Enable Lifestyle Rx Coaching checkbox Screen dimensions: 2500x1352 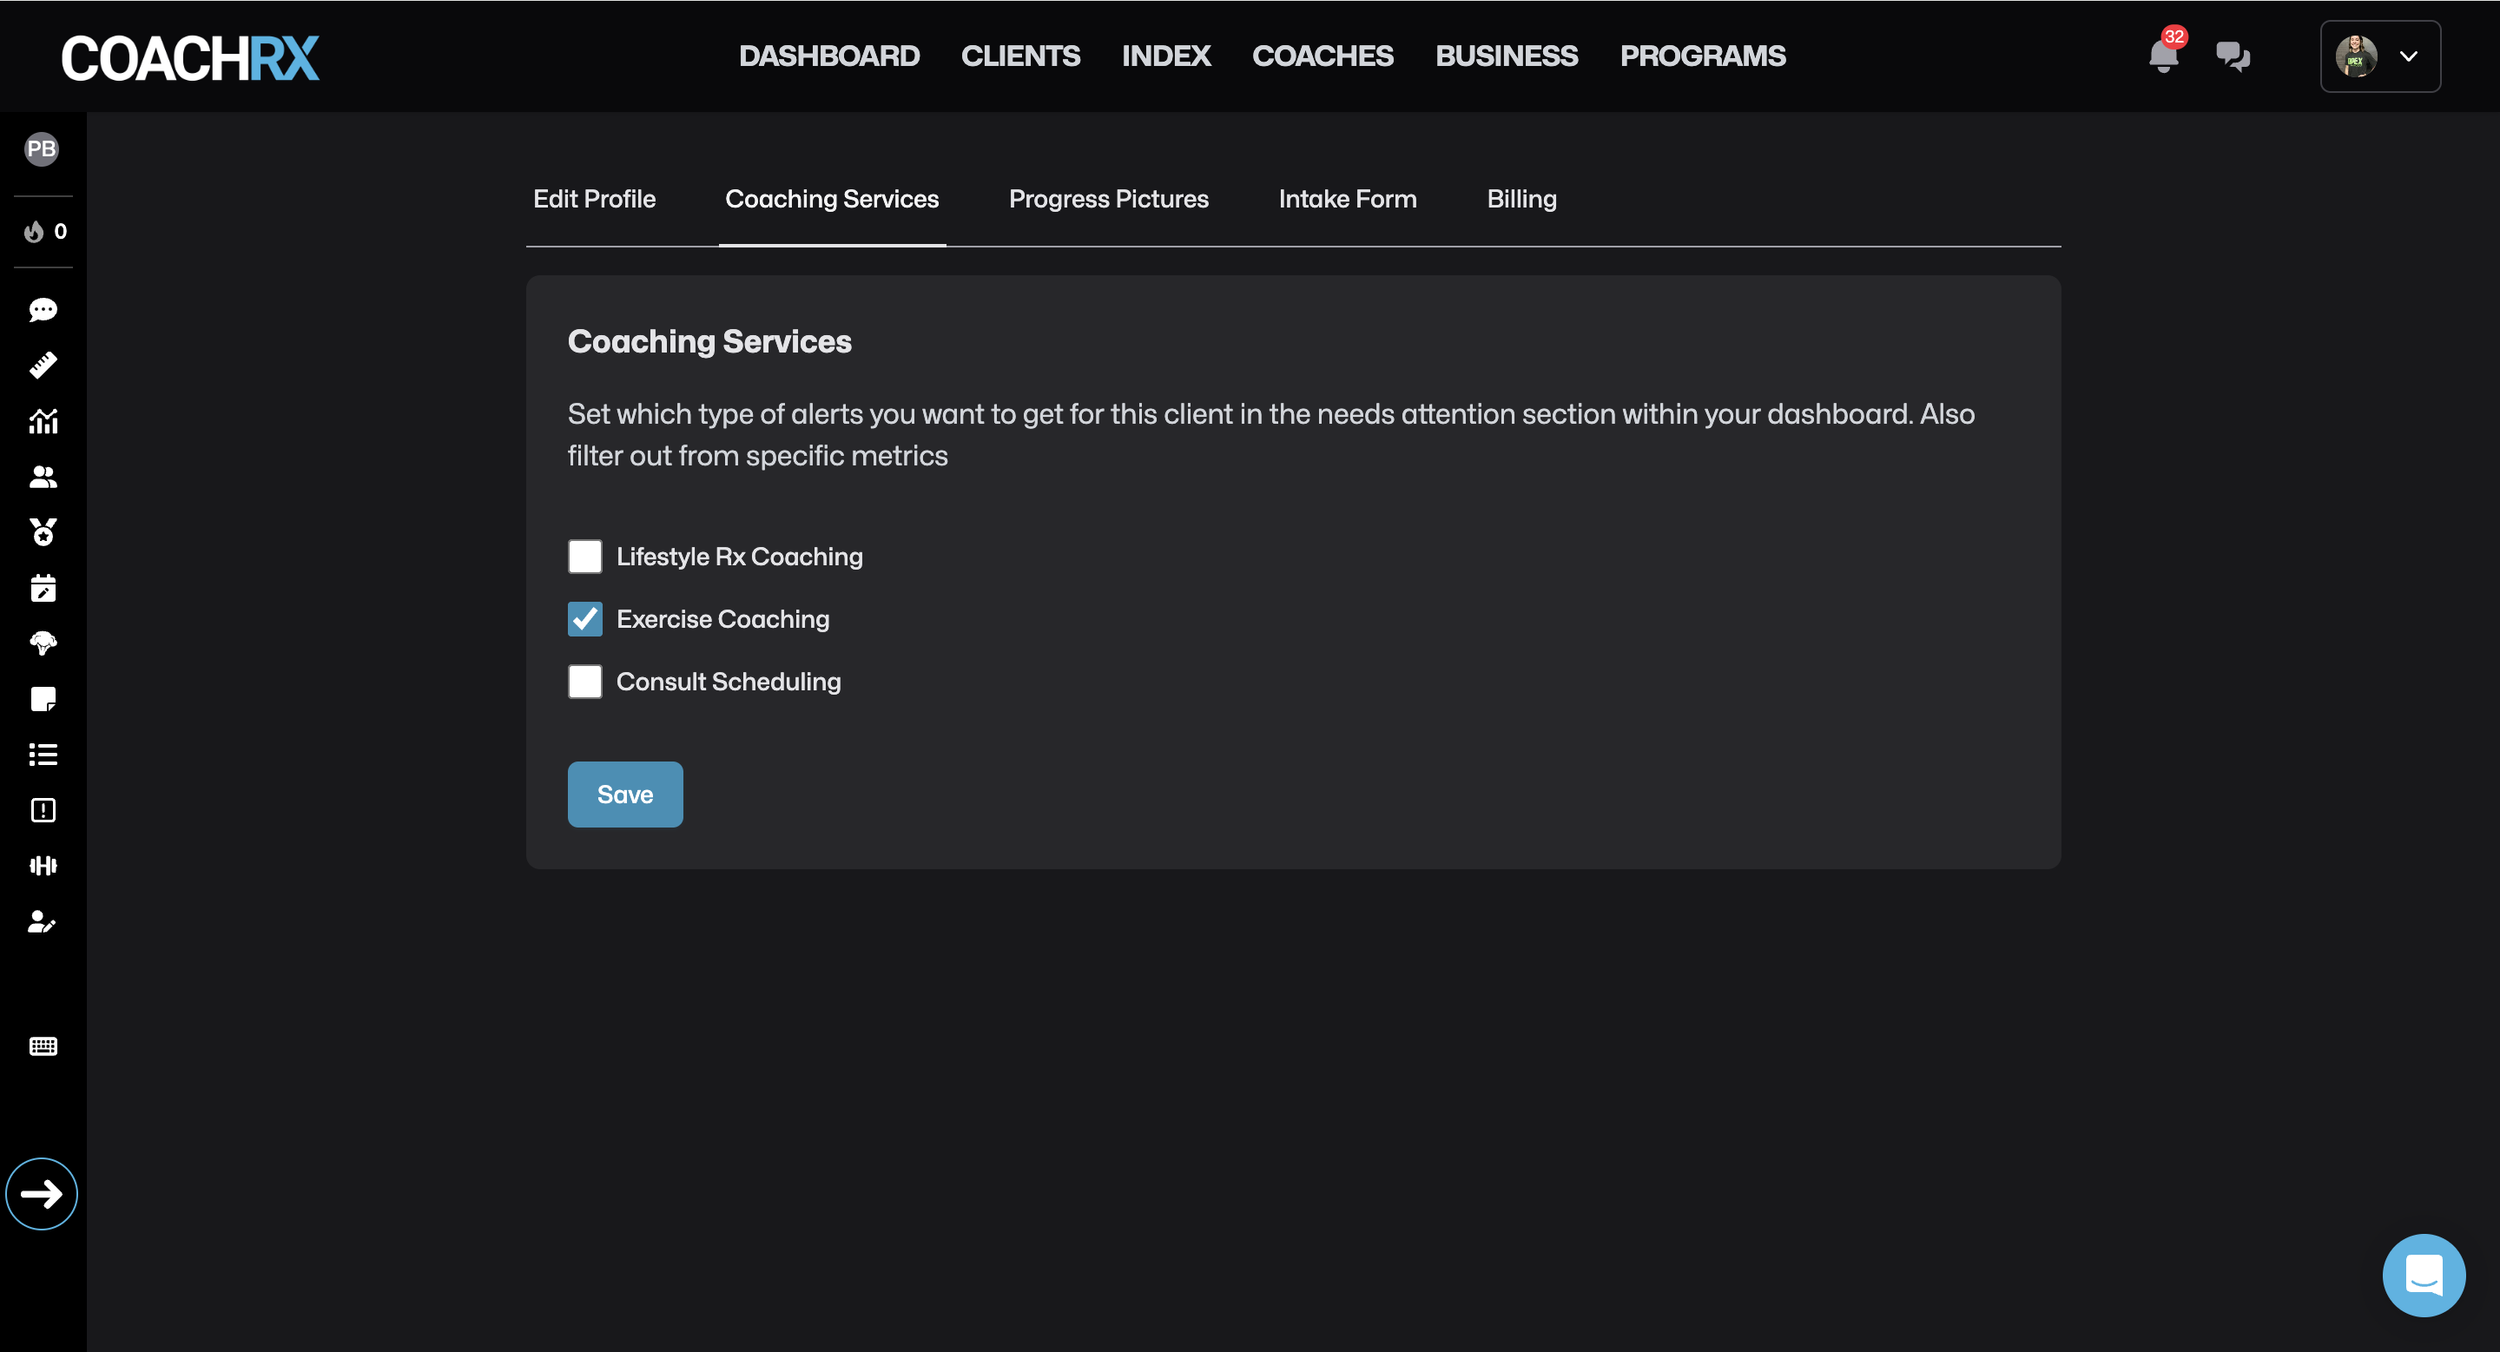(585, 556)
